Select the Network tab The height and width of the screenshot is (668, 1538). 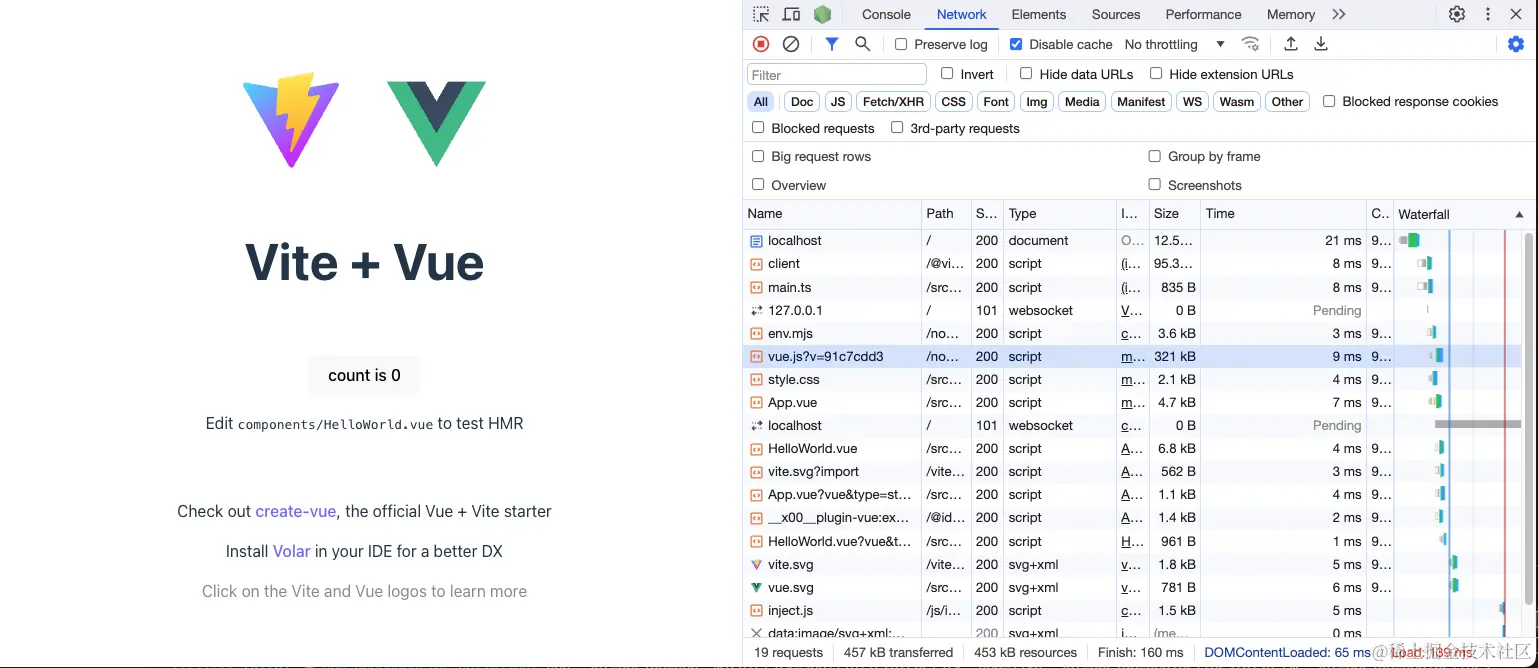point(962,14)
